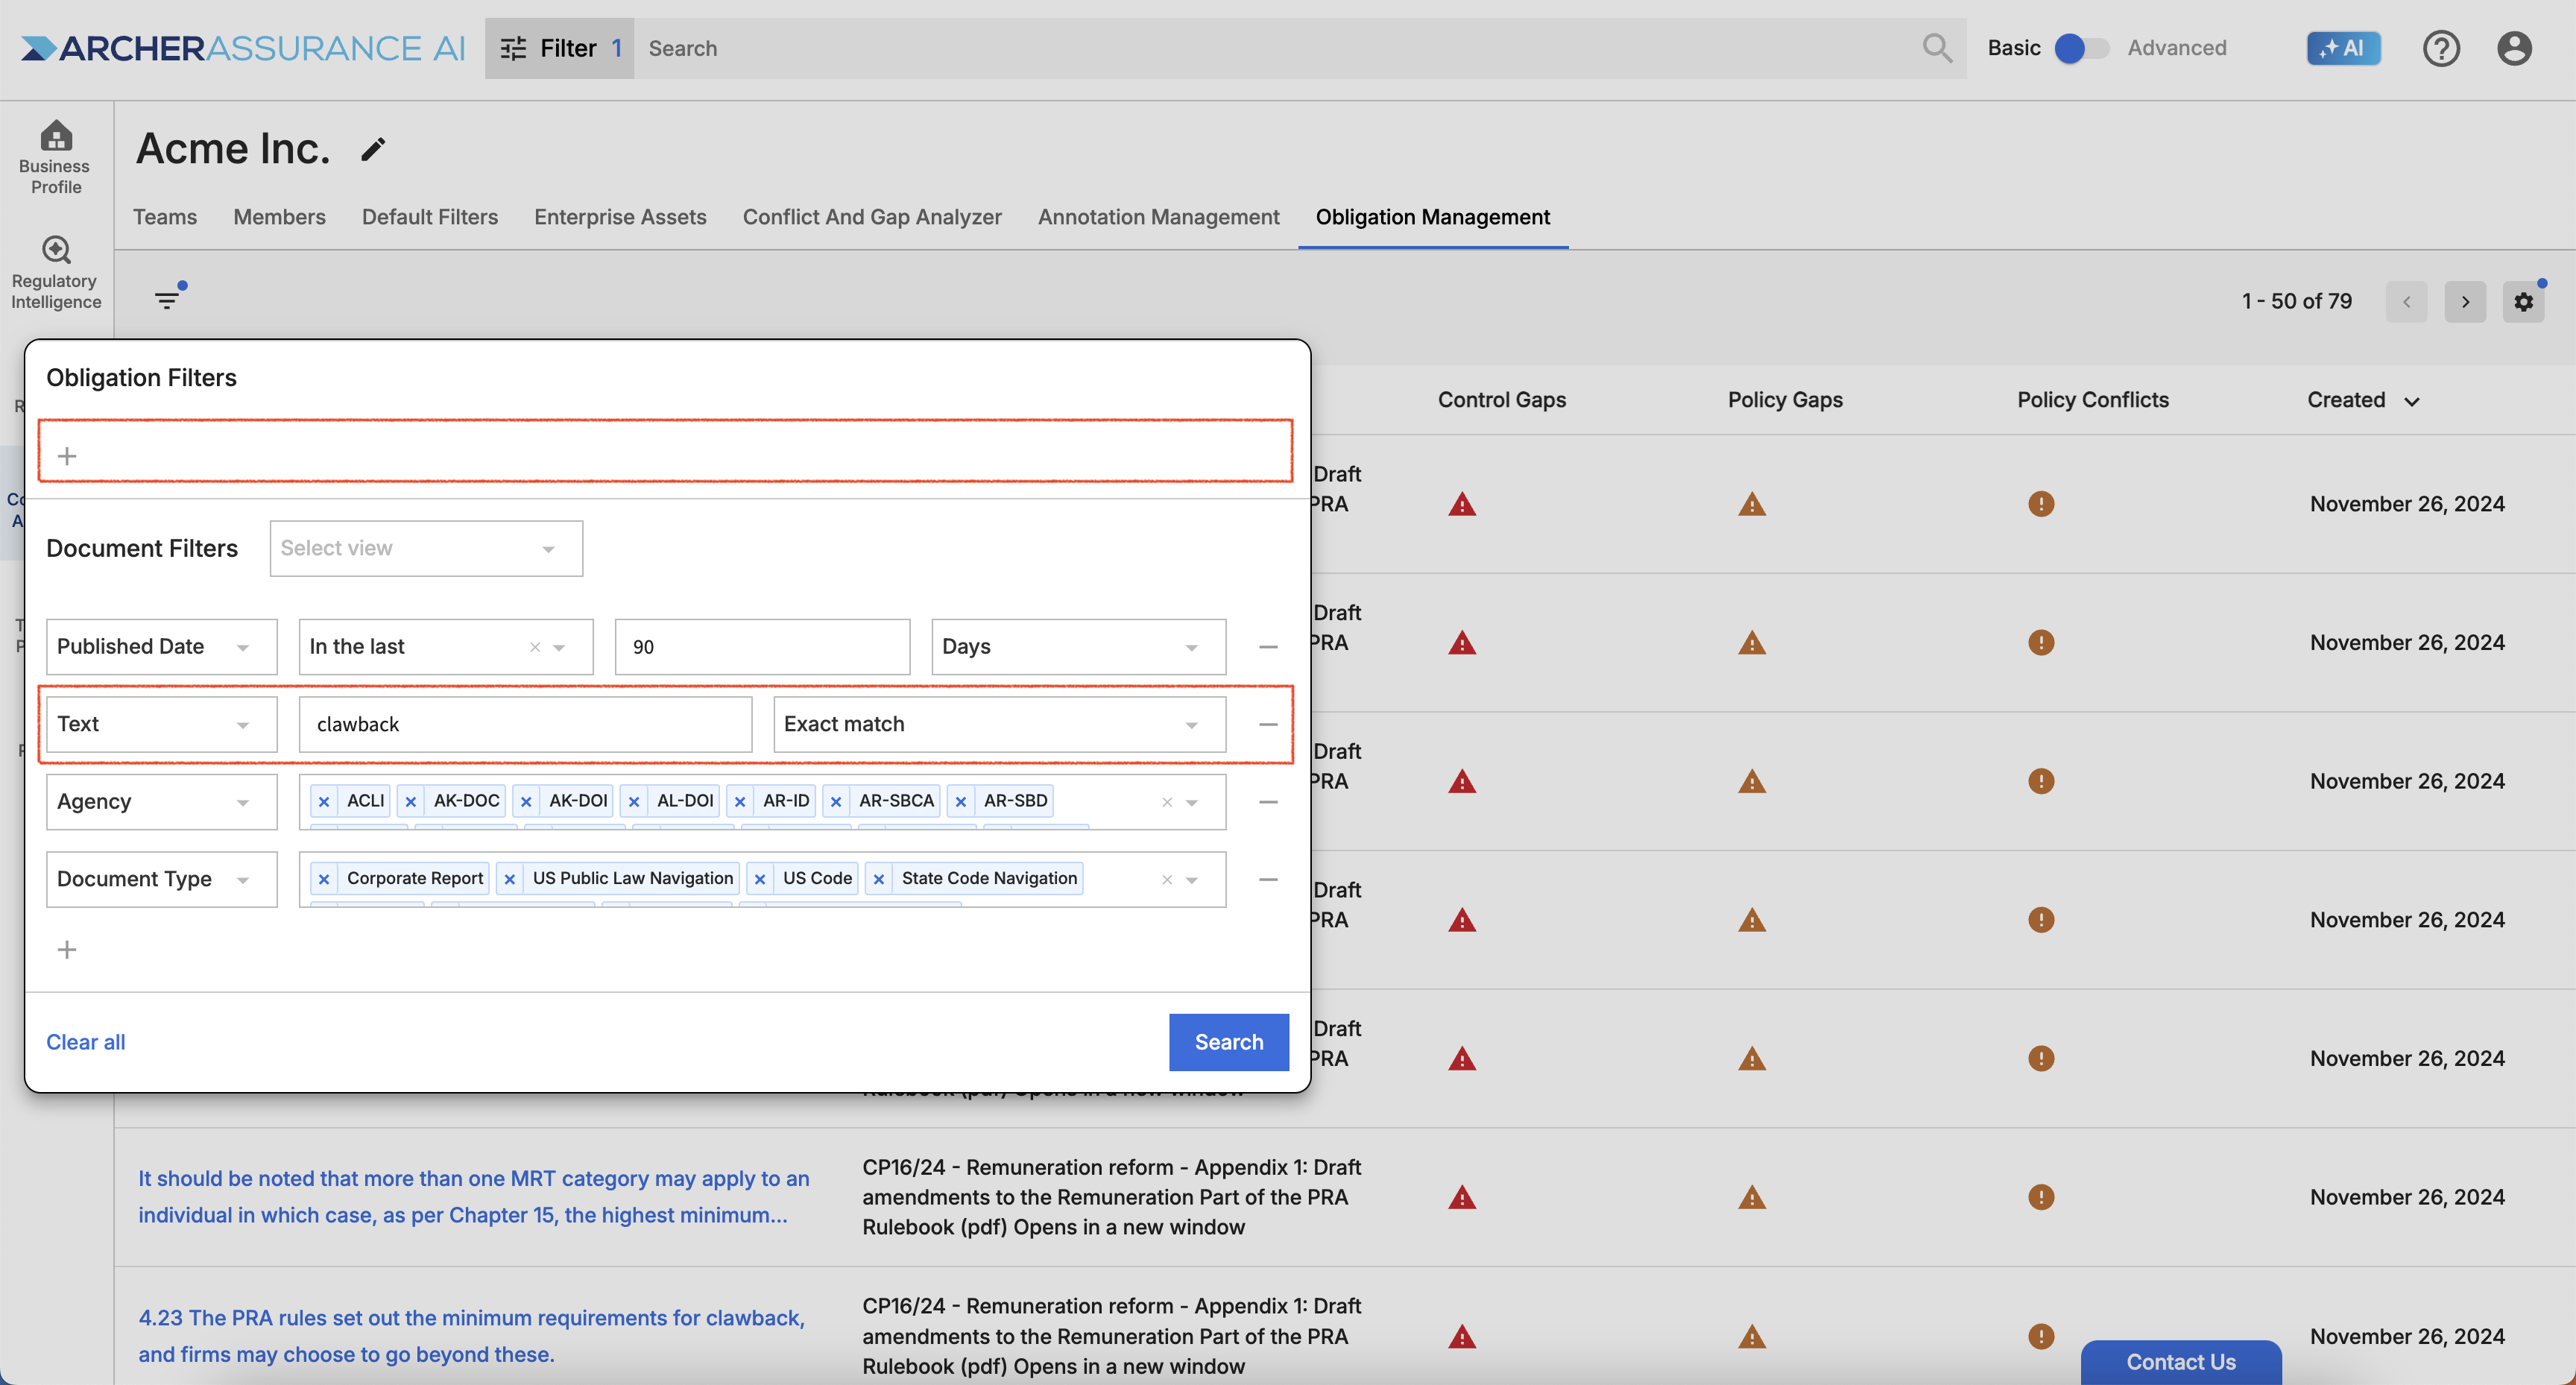Switch to the Default Filters tab

[430, 217]
